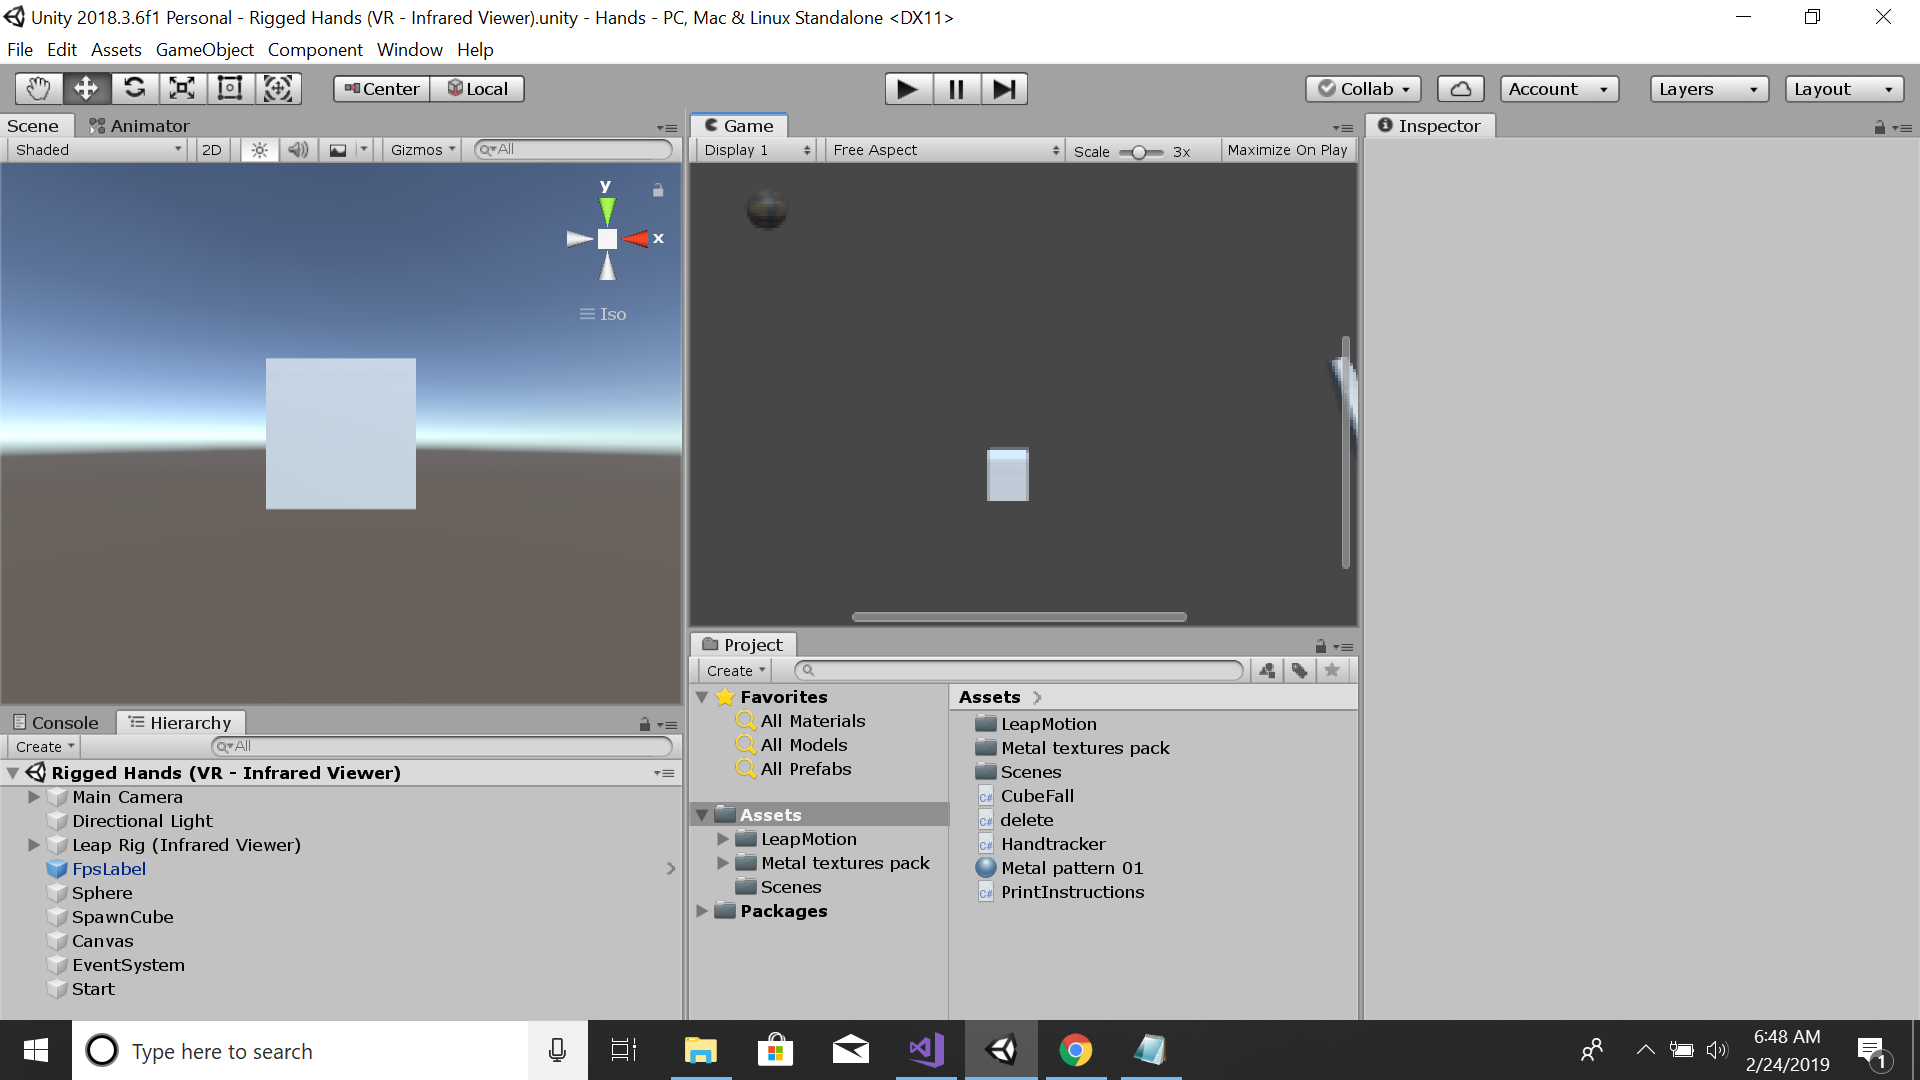Expand the Main Camera hierarchy item

[34, 797]
